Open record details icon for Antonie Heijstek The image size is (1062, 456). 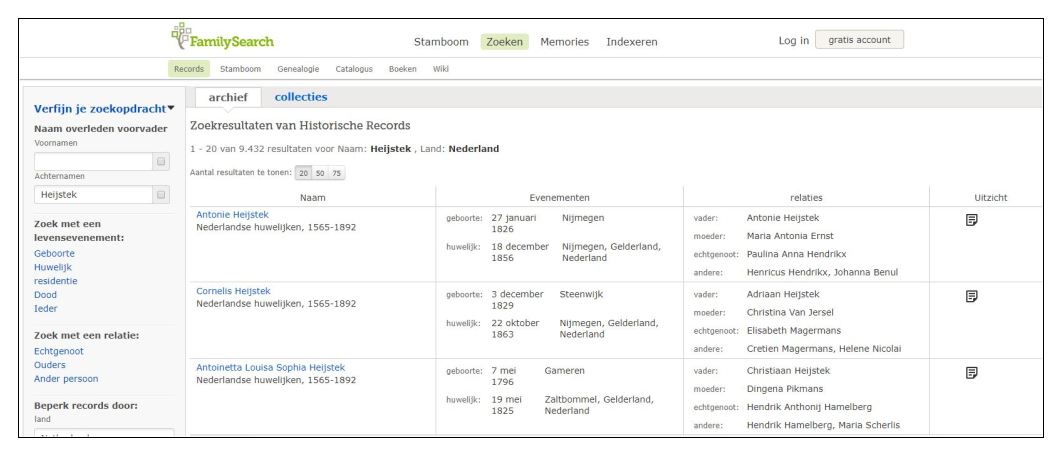[x=970, y=220]
